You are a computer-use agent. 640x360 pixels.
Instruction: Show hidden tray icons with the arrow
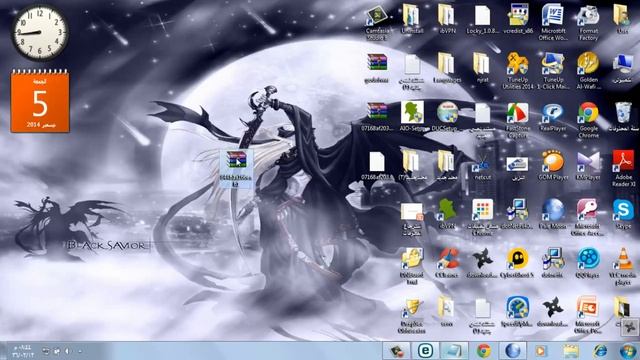click(x=80, y=351)
